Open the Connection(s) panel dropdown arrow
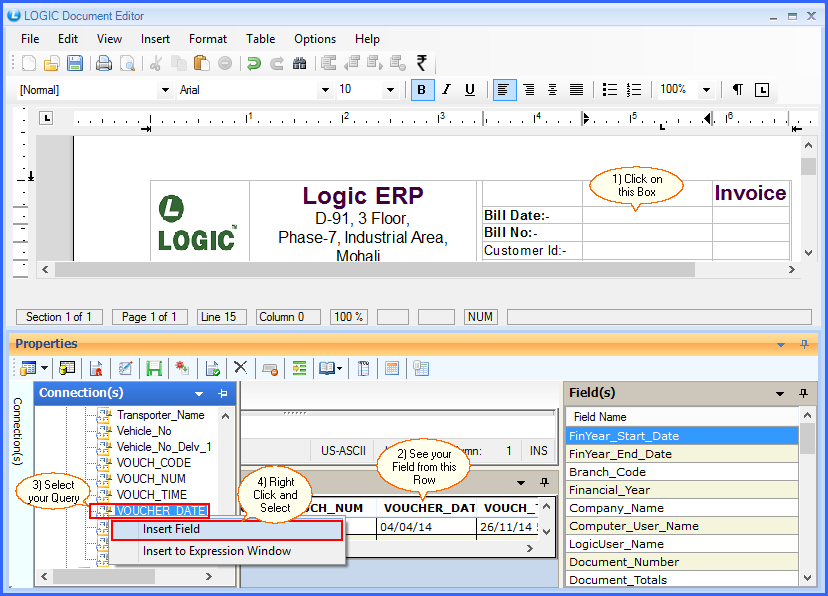Screen dimensions: 828x596 199,394
